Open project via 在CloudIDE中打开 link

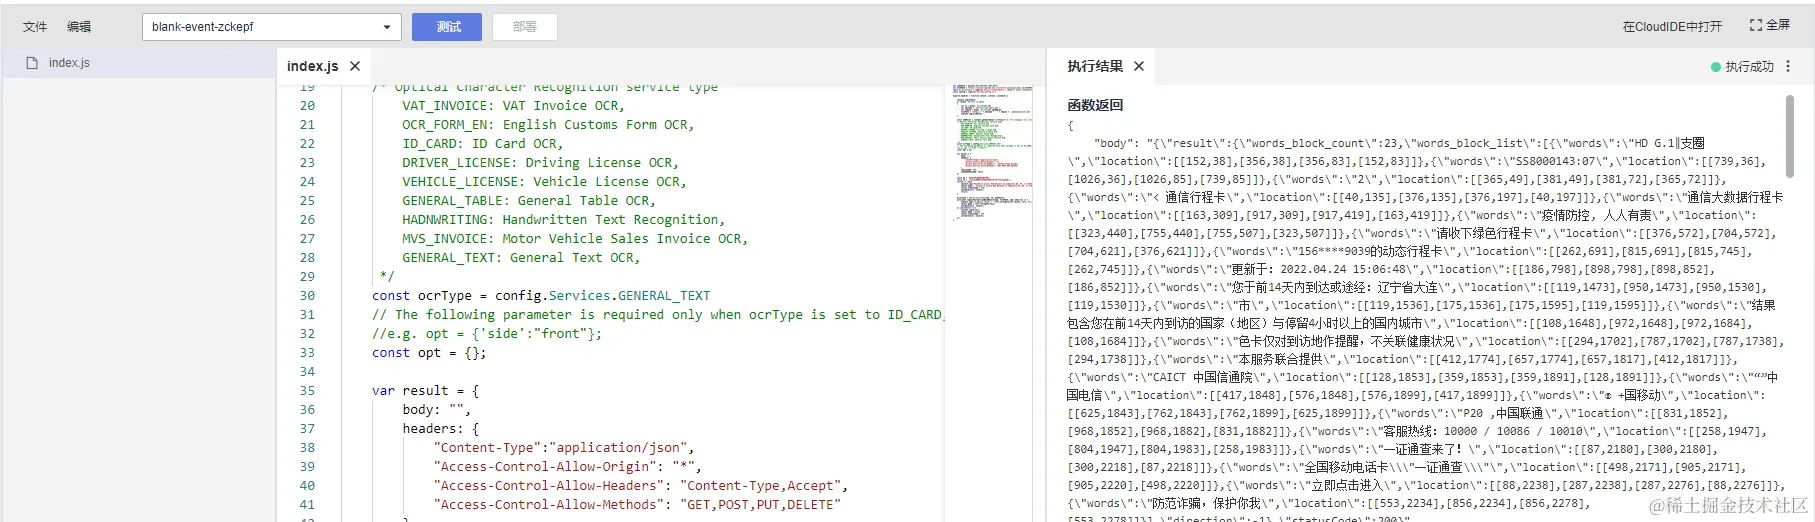[1672, 27]
